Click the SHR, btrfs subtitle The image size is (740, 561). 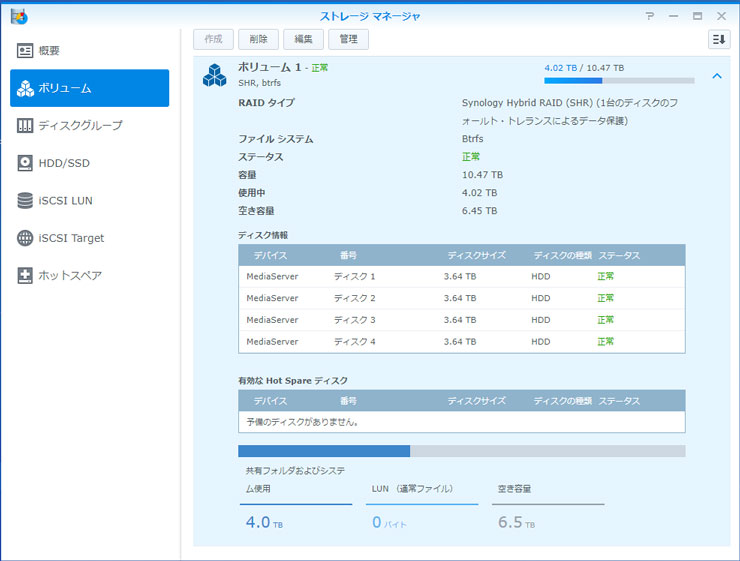[x=260, y=83]
